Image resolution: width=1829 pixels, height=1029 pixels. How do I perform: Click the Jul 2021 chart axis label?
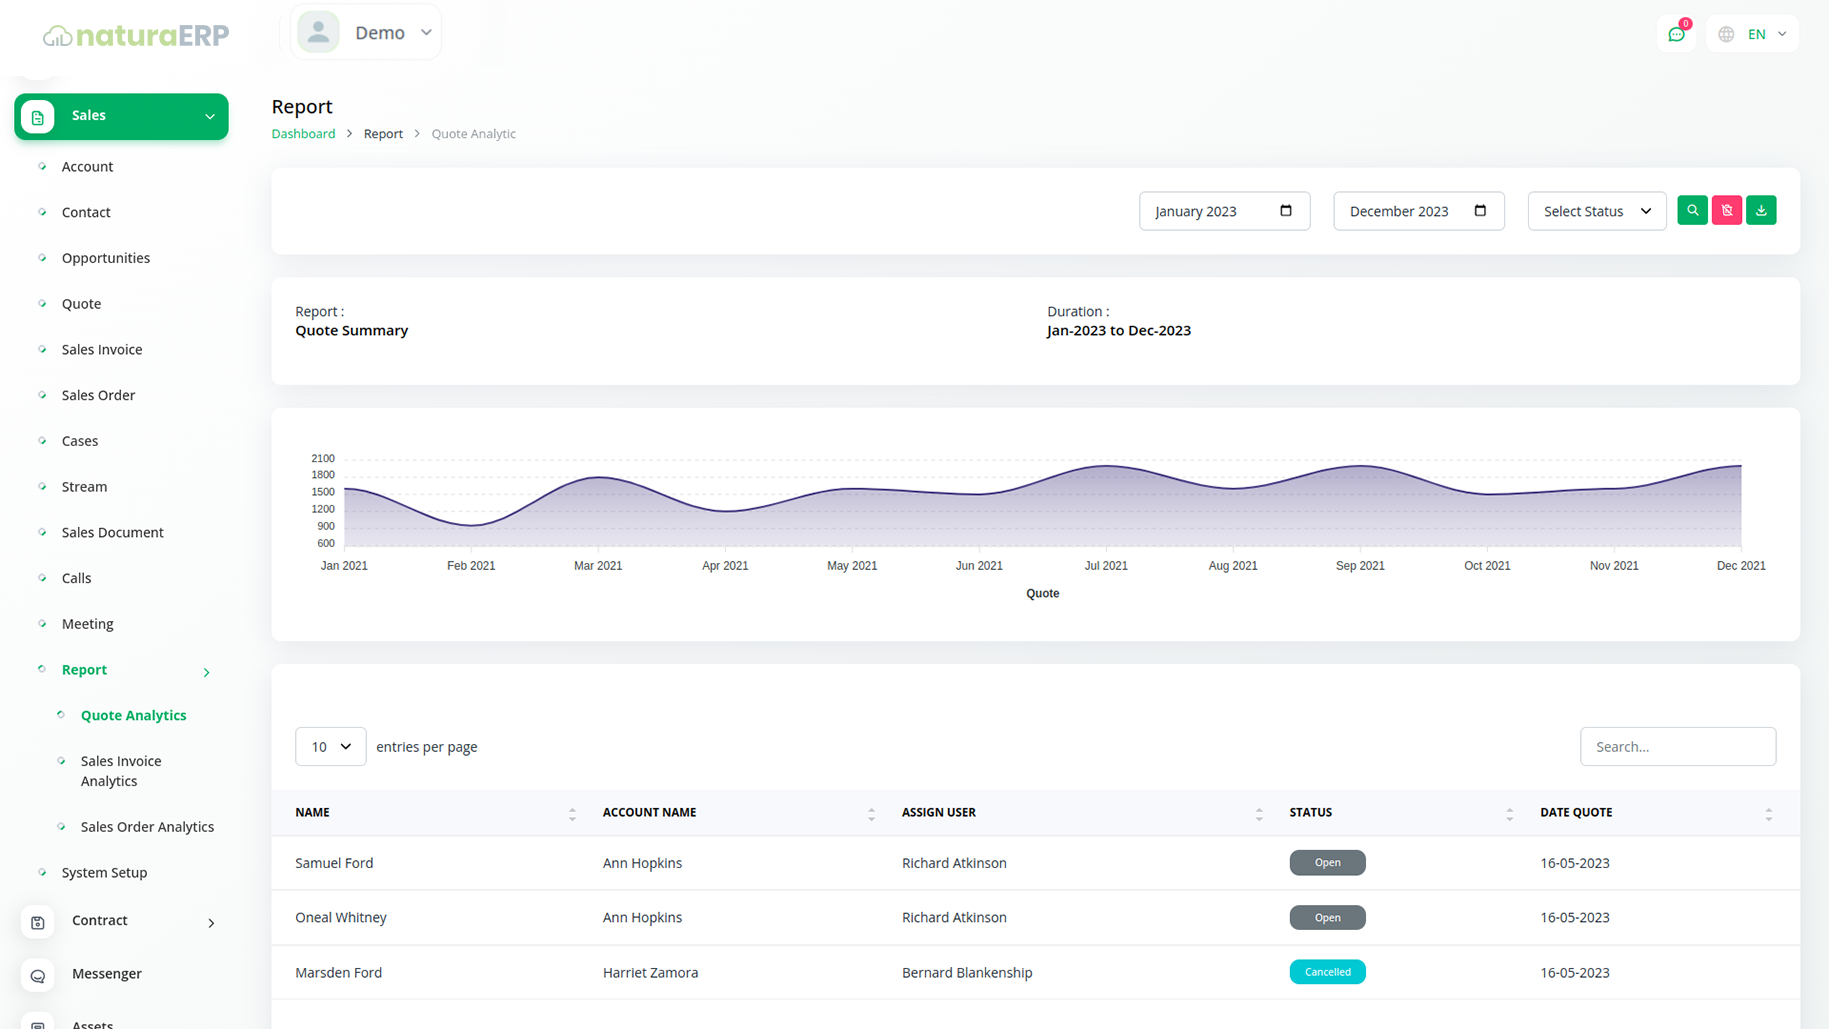[1106, 566]
